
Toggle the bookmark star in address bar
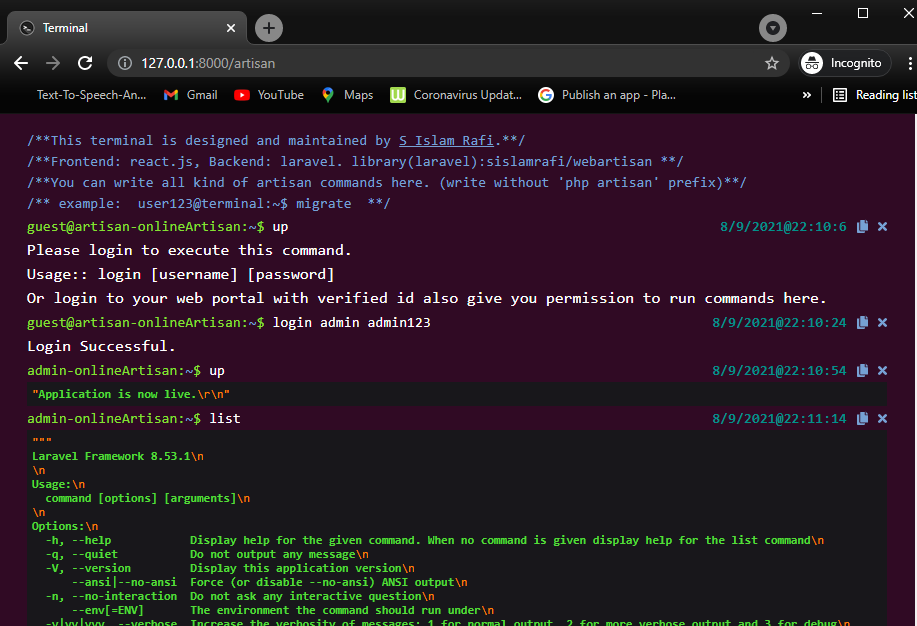coord(771,62)
